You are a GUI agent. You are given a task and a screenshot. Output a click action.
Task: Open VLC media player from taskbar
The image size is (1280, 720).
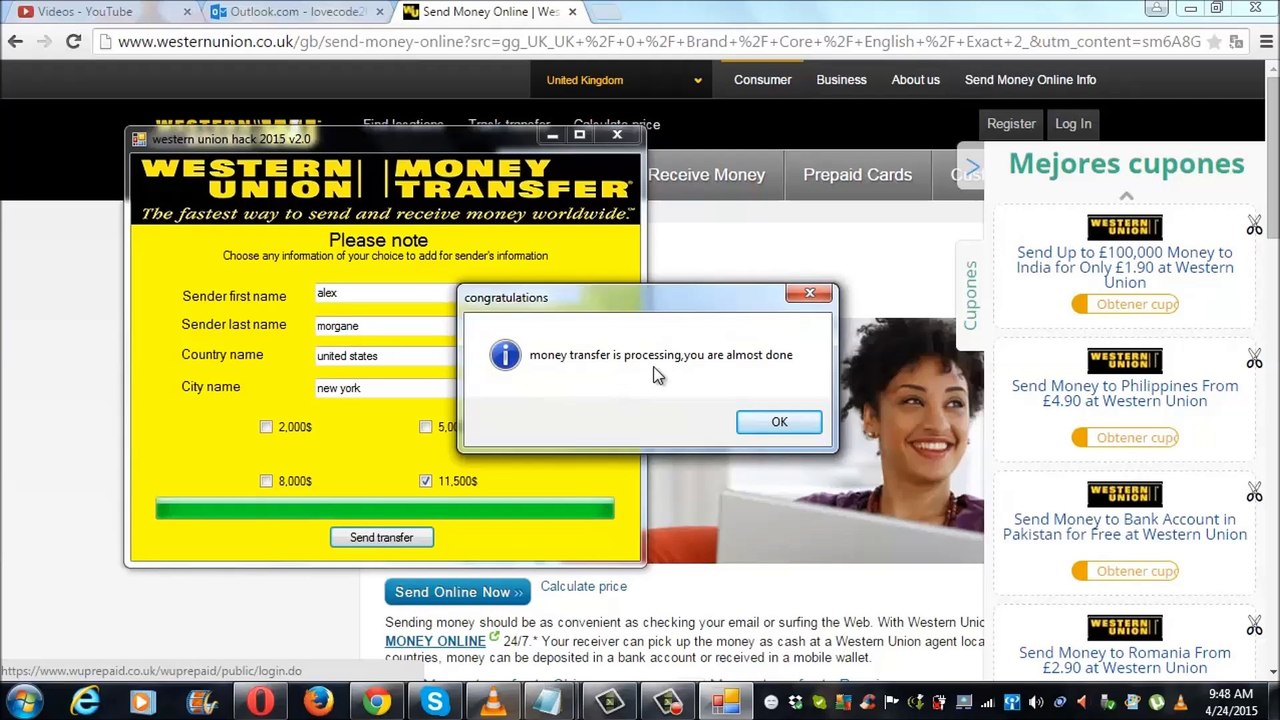(x=493, y=702)
